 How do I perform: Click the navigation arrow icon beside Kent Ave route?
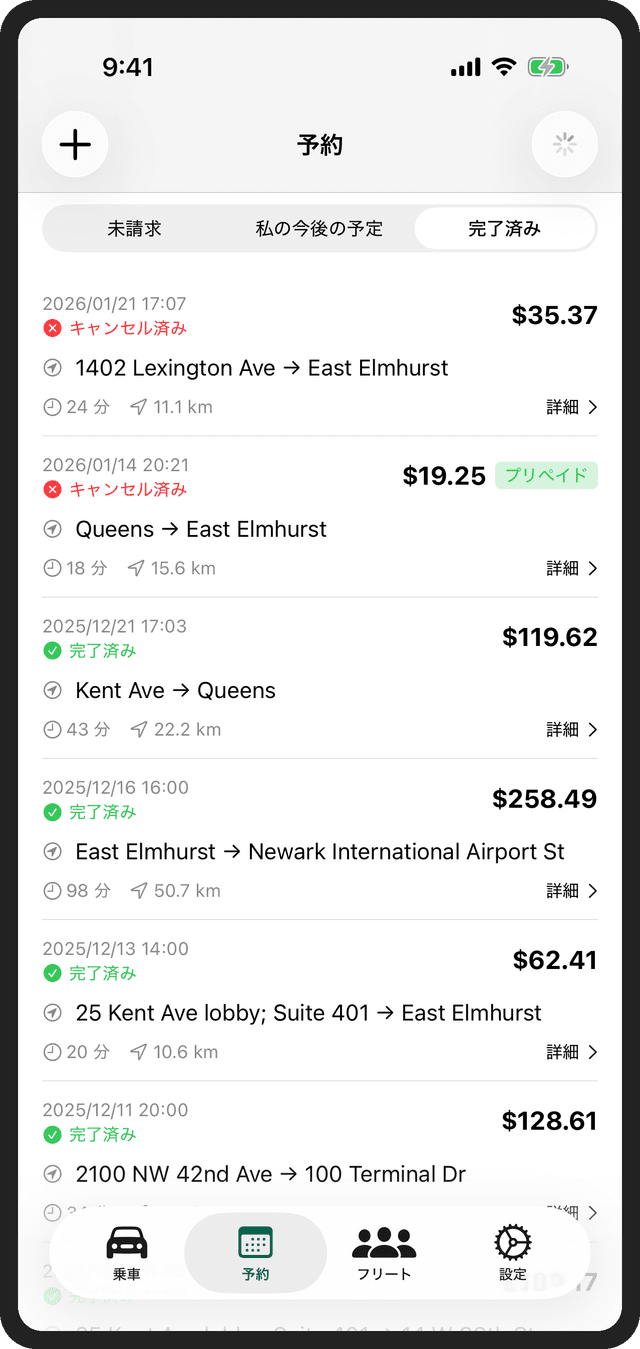pyautogui.click(x=52, y=690)
